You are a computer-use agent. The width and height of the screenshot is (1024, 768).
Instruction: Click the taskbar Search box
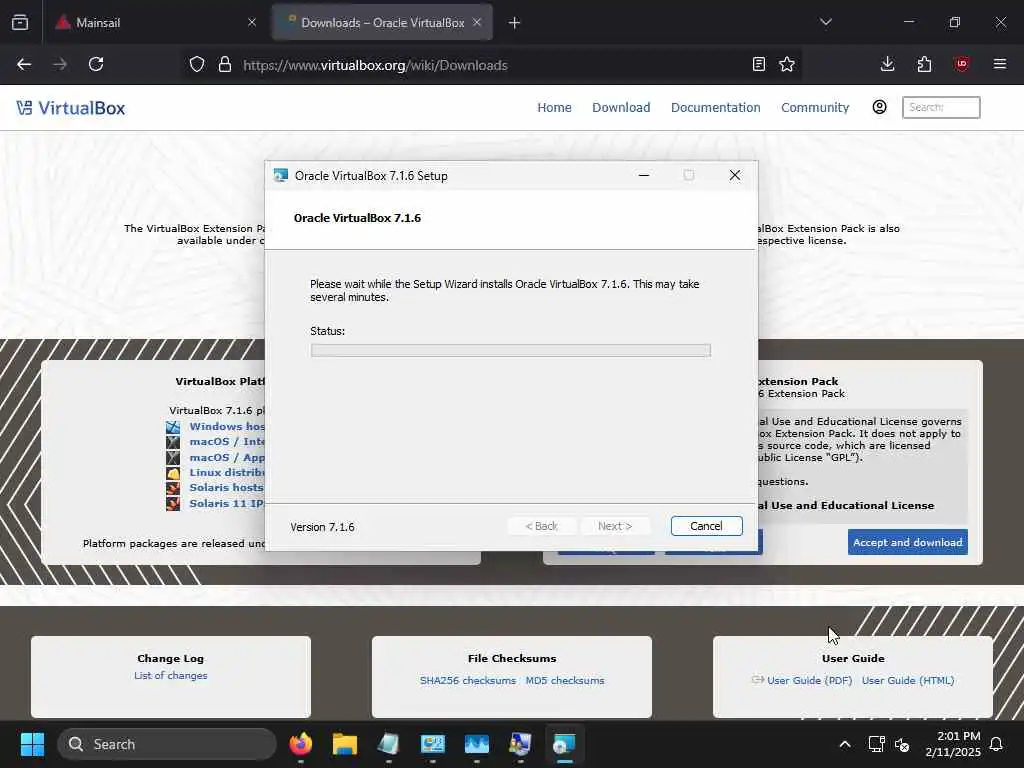coord(167,744)
